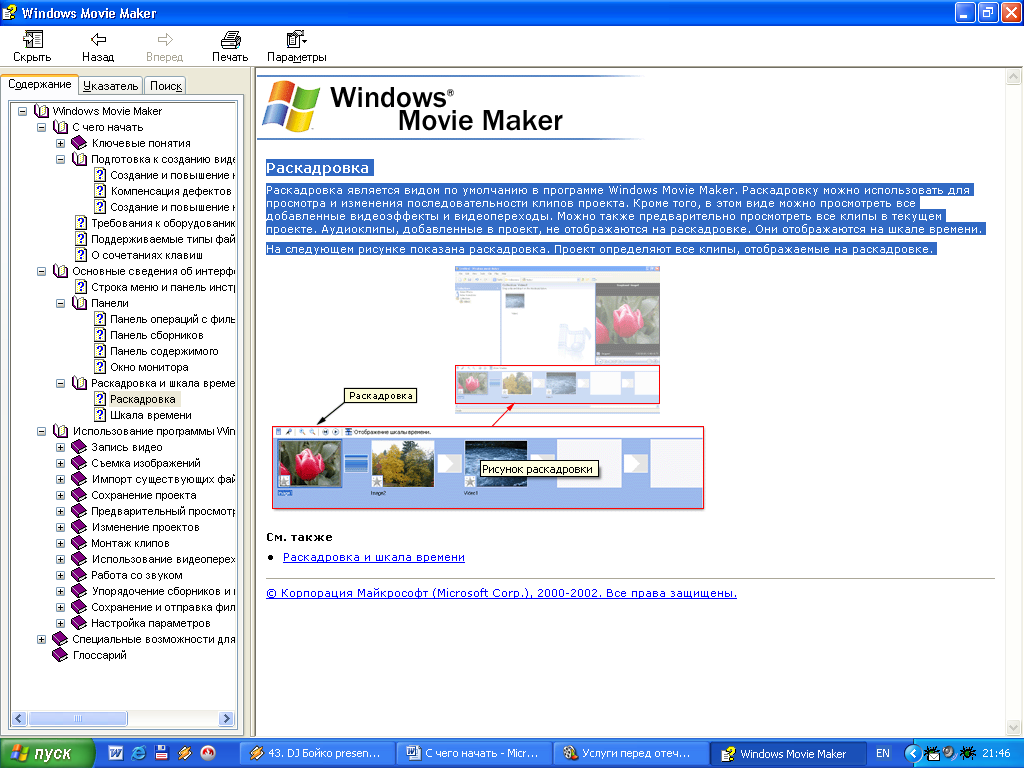
Task: Click the question page icon for Панель сборников
Action: pos(100,335)
